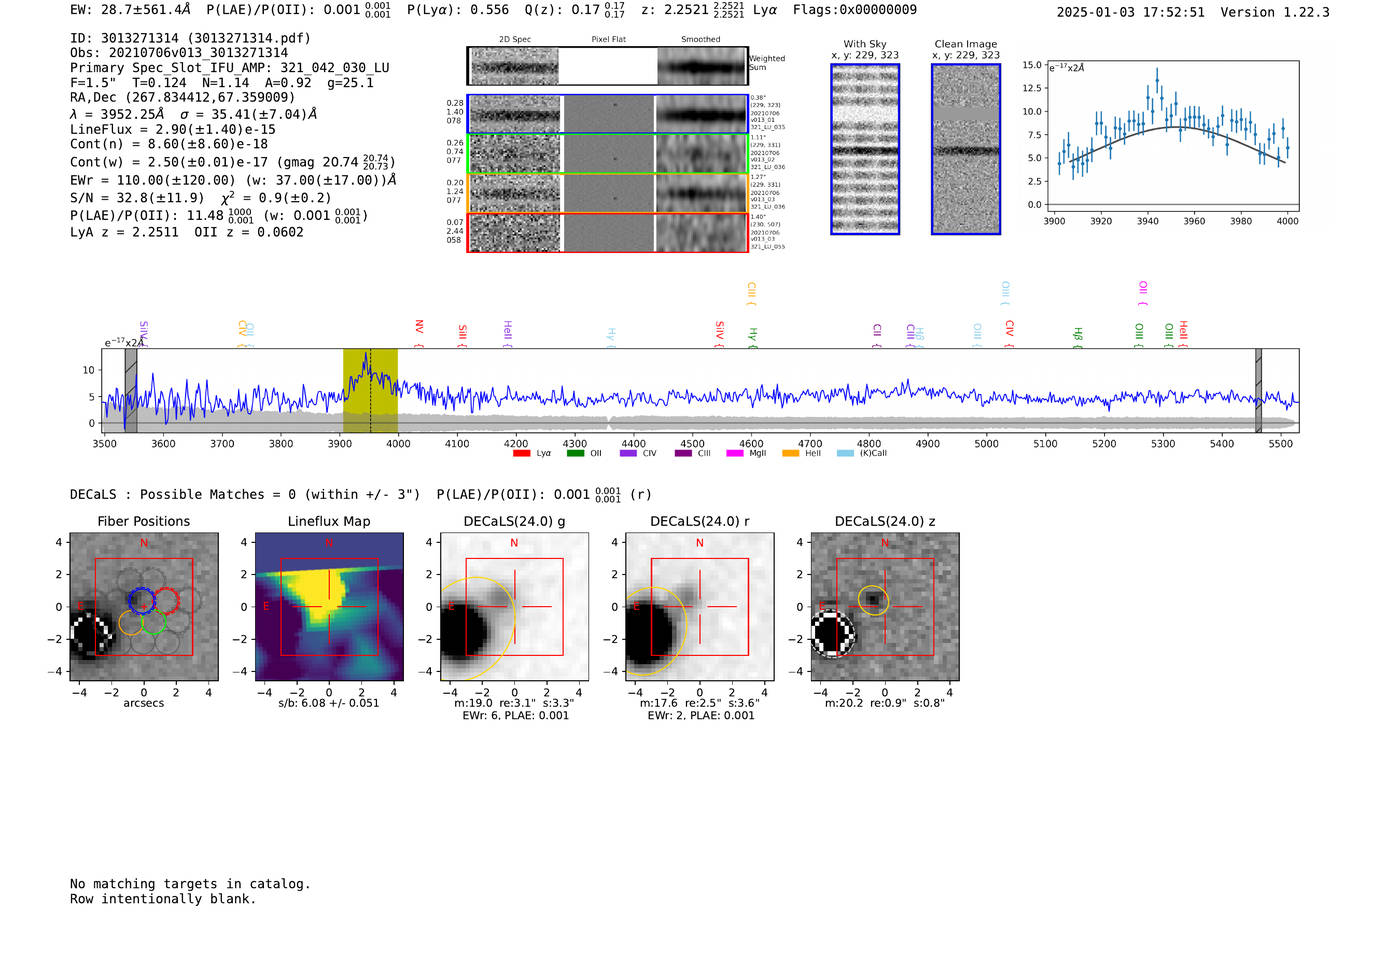Select the blue-framed 2D spectrum fiber row

(x=607, y=114)
